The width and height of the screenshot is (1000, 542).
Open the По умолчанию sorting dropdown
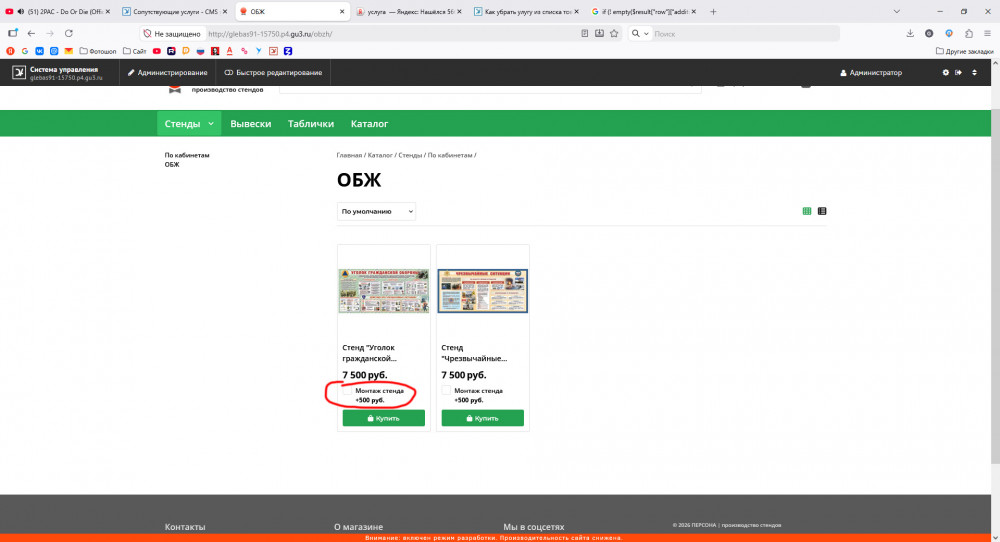(x=376, y=212)
